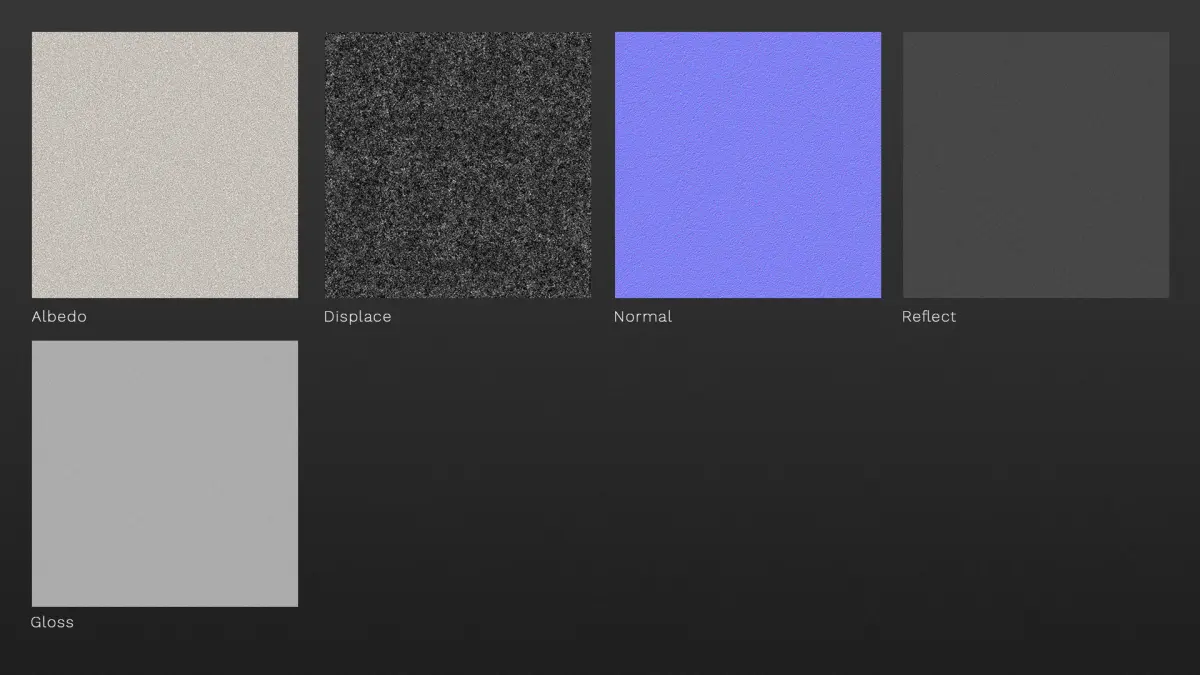Click the 'Albedo' label text
Image resolution: width=1200 pixels, height=675 pixels.
[x=59, y=316]
